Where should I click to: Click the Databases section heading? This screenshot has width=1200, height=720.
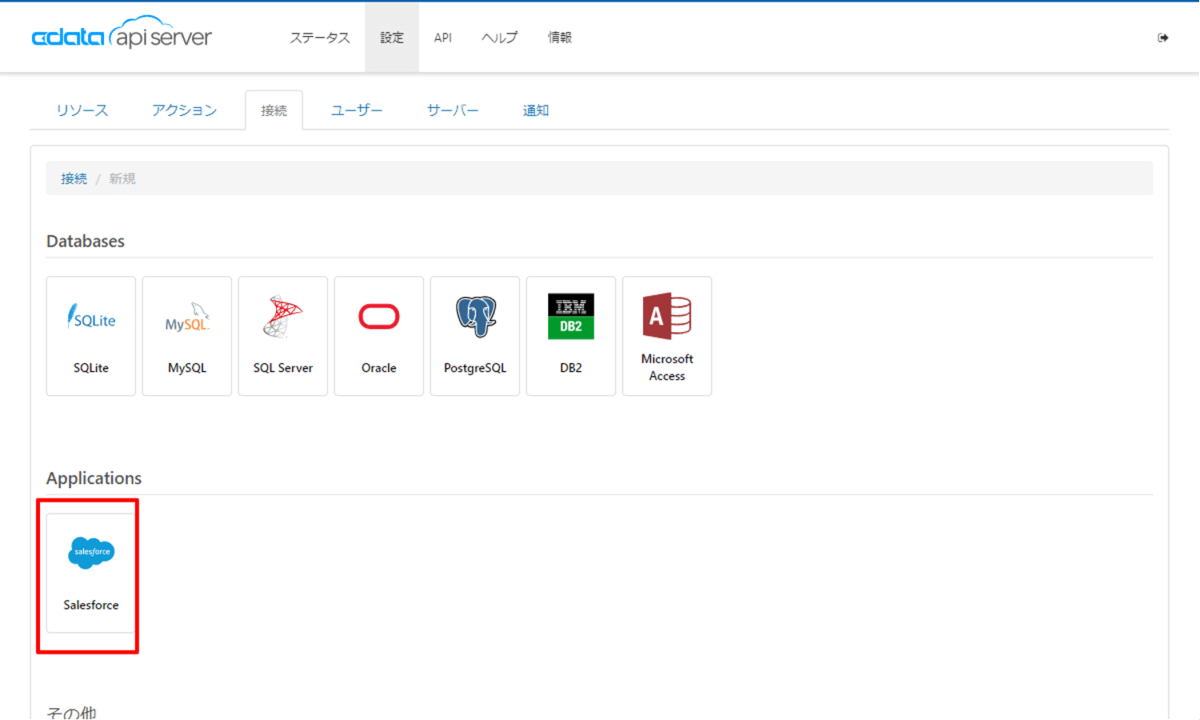85,241
